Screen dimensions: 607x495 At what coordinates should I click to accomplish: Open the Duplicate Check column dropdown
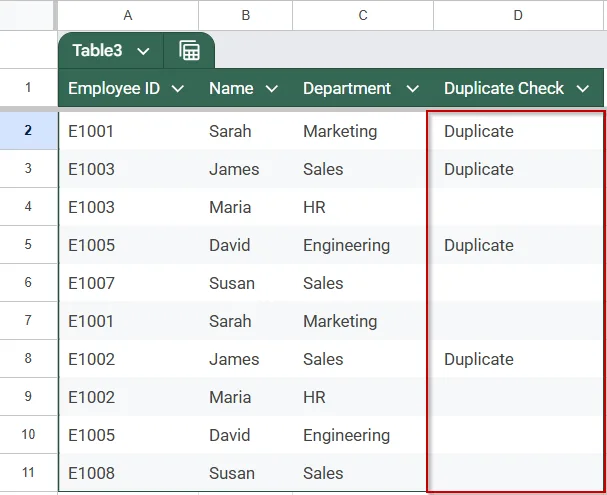(583, 89)
